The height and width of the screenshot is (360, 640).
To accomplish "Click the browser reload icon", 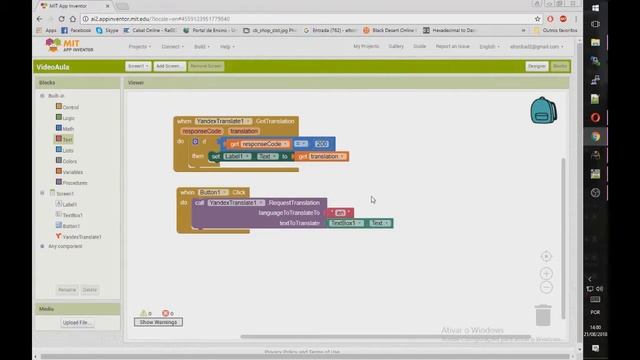I will (61, 19).
